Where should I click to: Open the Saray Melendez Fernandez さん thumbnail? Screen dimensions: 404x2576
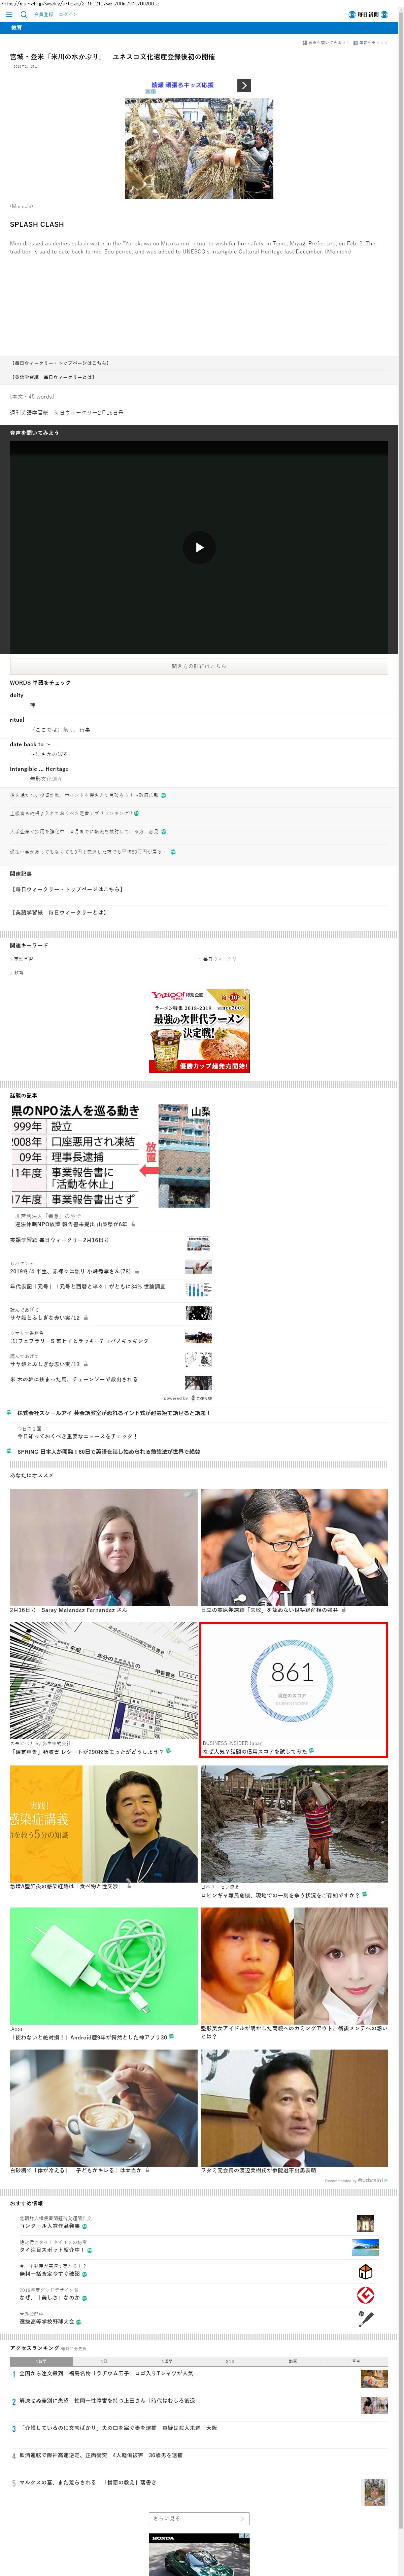pos(104,1547)
